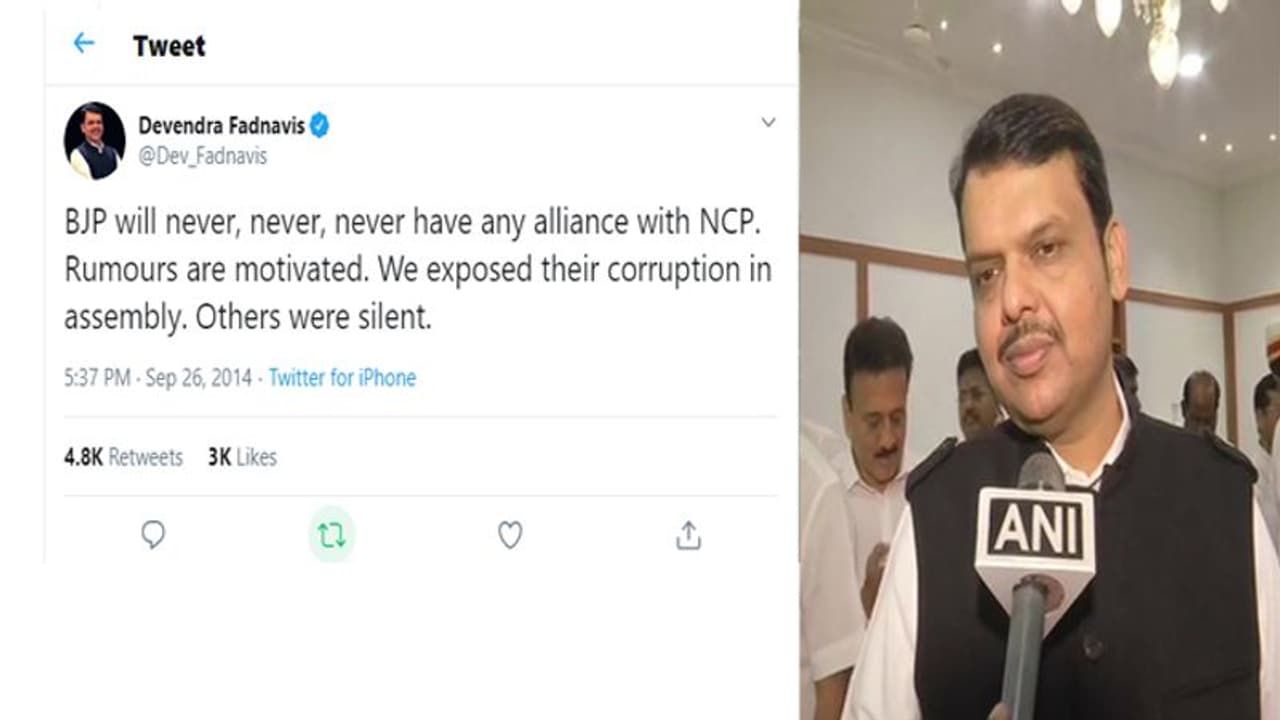Click the ANI logo on the microphone
1280x720 pixels.
pos(1036,526)
